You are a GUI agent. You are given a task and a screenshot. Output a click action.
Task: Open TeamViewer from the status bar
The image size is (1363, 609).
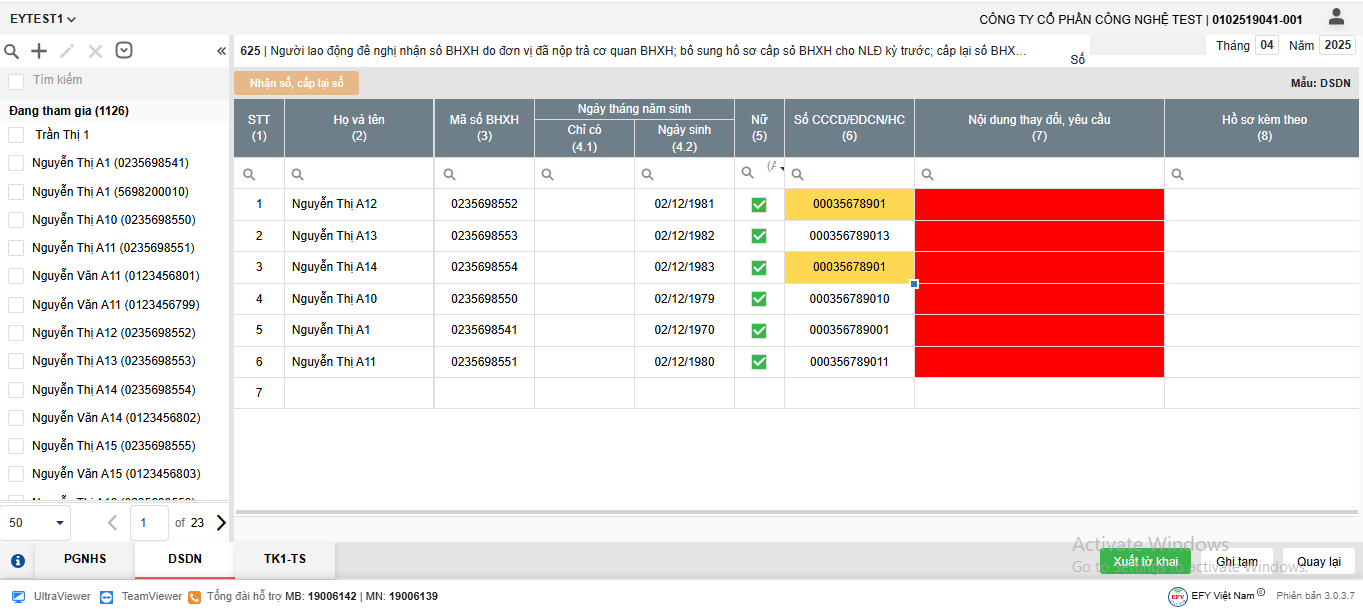(106, 597)
